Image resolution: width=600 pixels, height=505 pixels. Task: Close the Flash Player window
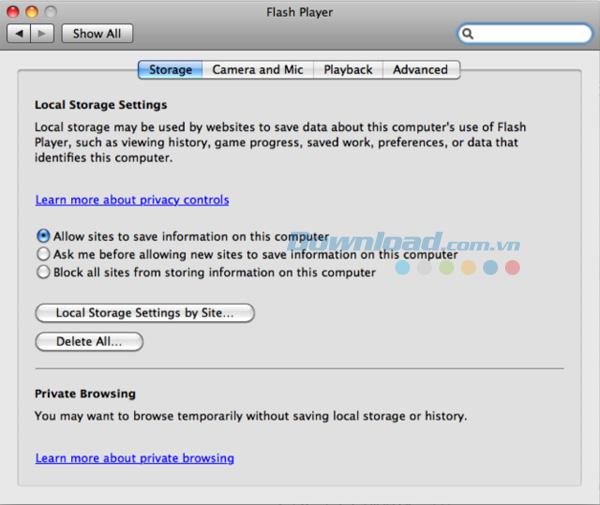13,12
